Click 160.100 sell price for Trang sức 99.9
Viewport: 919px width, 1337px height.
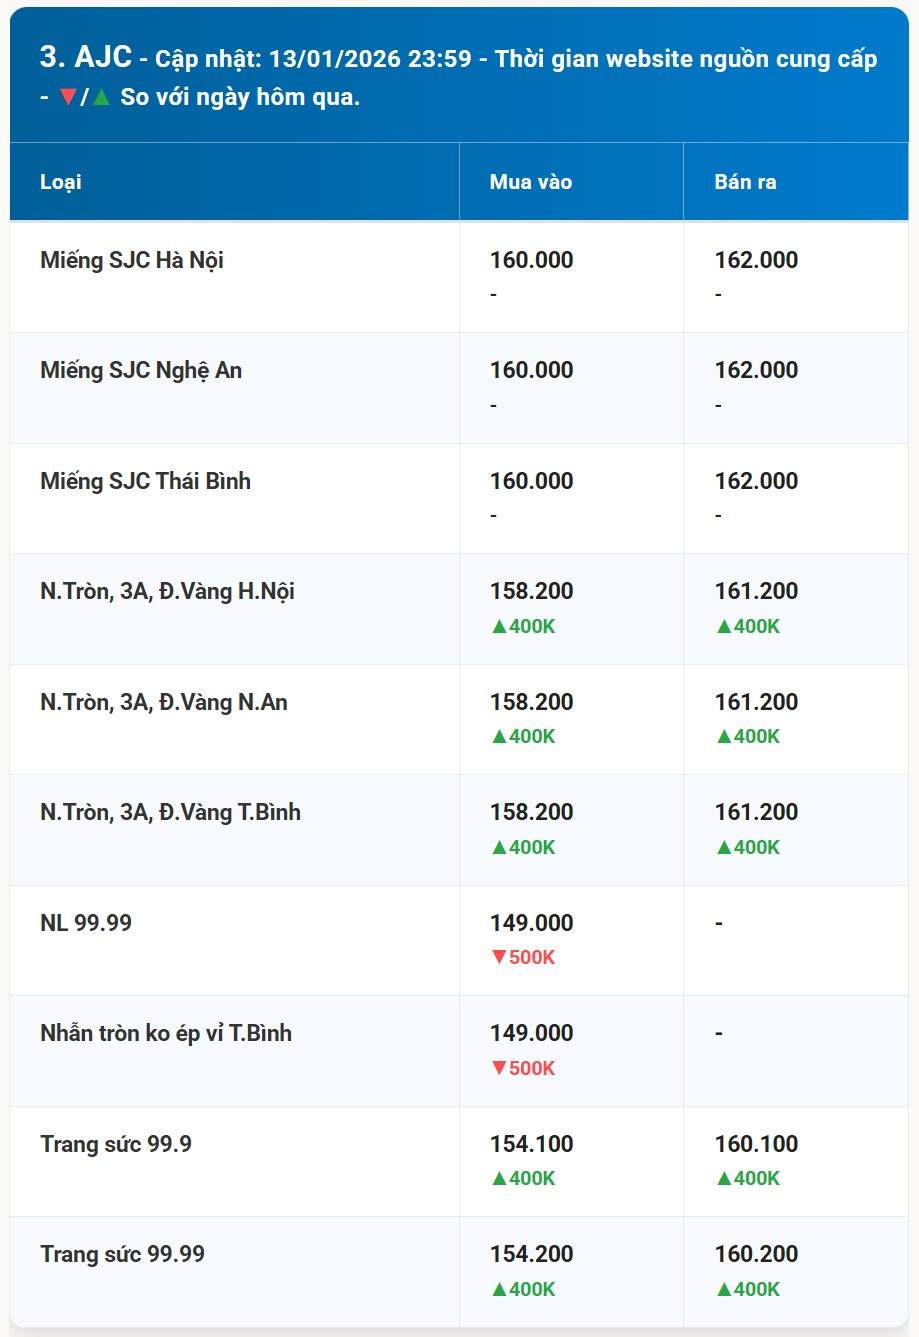tap(757, 1144)
